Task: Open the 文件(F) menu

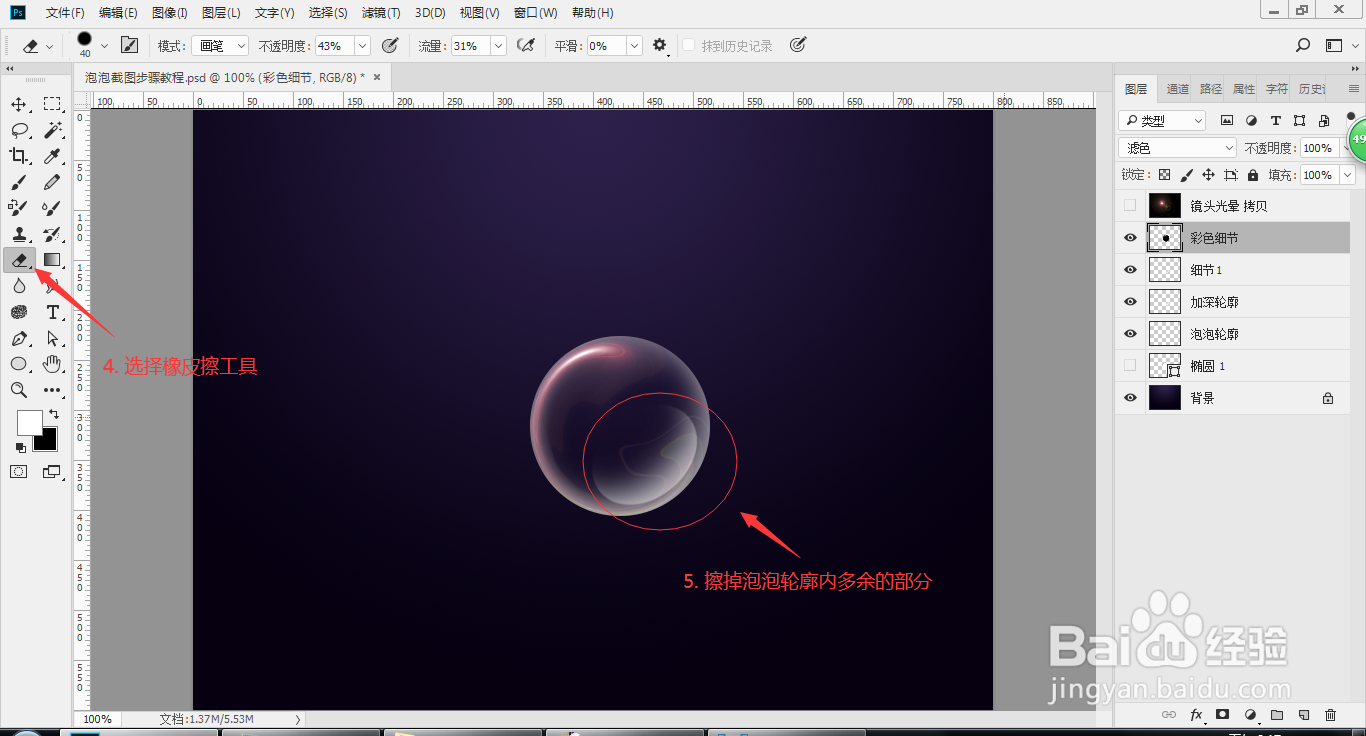Action: (x=65, y=13)
